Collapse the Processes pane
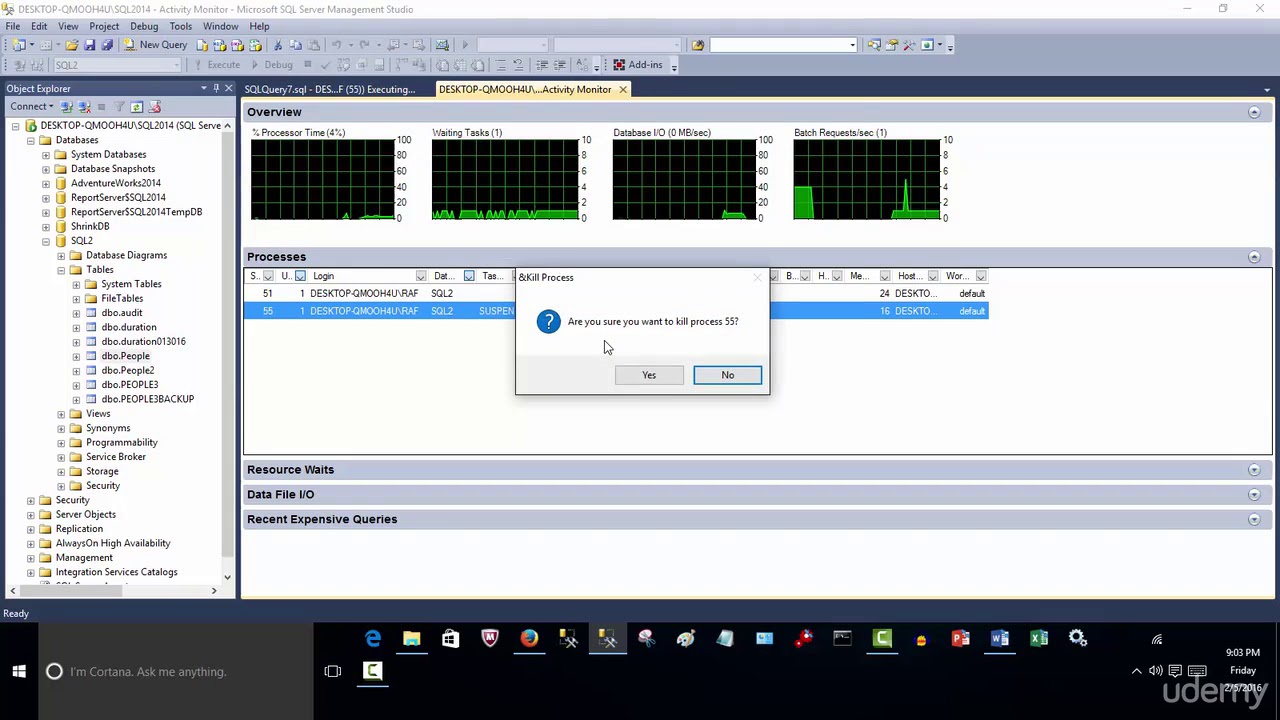Viewport: 1280px width, 720px height. tap(1254, 257)
